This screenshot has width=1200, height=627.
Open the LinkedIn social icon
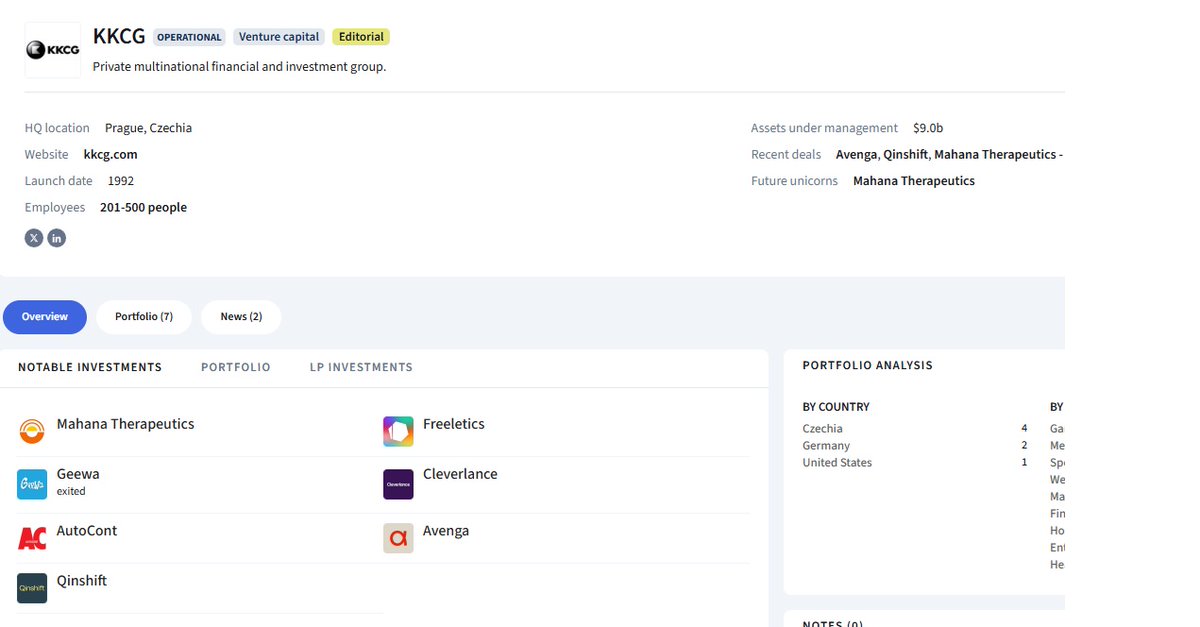coord(57,238)
